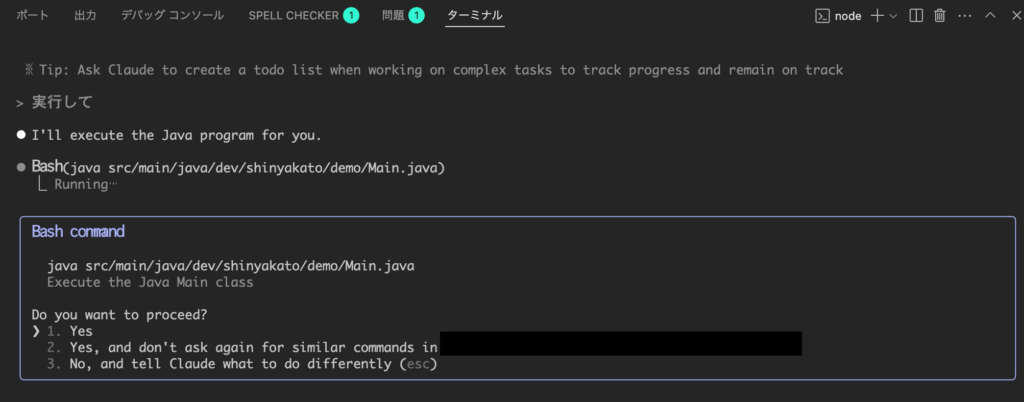Image resolution: width=1024 pixels, height=402 pixels.
Task: Choose Yes, and don't ask again option
Action: (x=242, y=347)
